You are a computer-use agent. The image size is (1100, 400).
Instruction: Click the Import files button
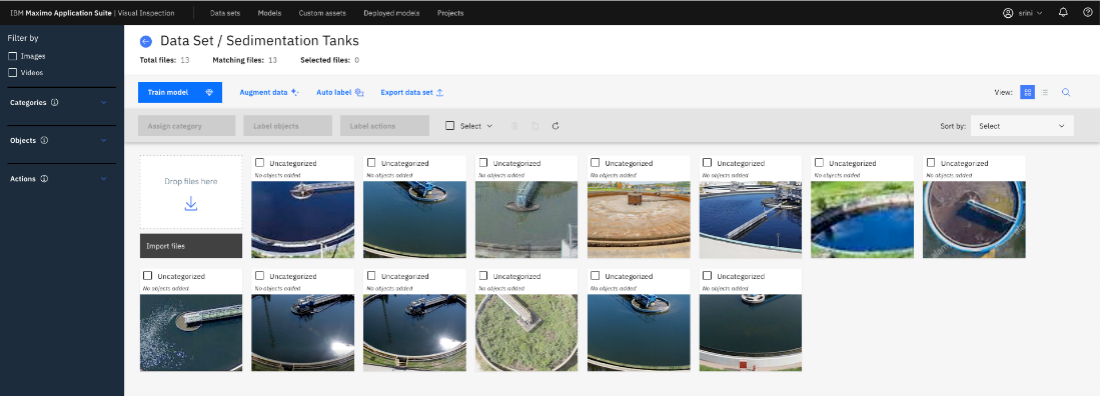pos(191,246)
